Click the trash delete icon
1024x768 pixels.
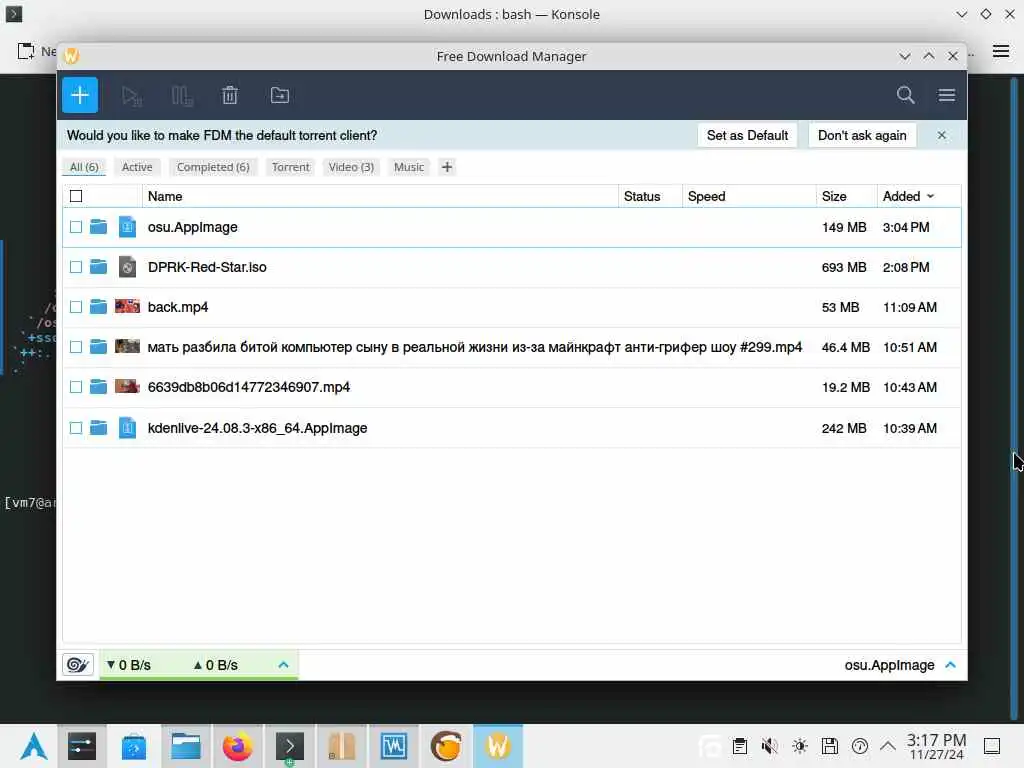pos(230,95)
